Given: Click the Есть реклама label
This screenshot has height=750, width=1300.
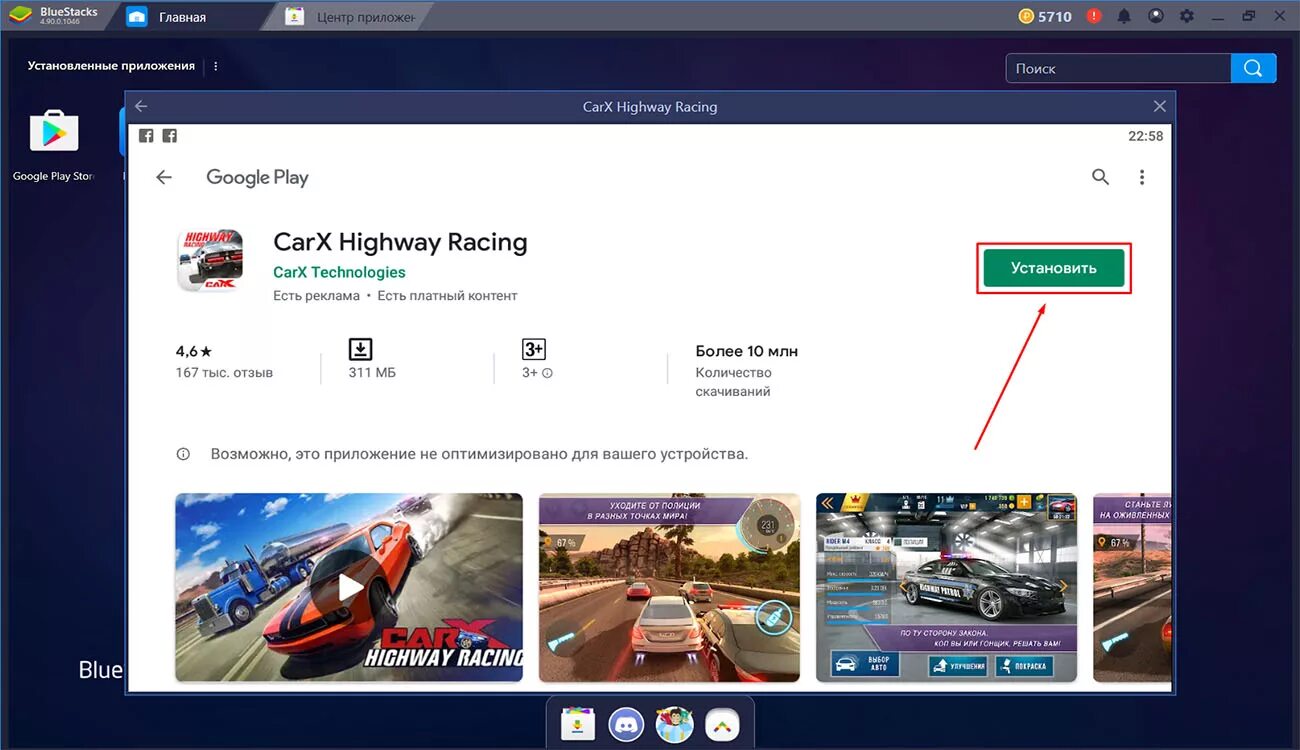Looking at the screenshot, I should (316, 296).
